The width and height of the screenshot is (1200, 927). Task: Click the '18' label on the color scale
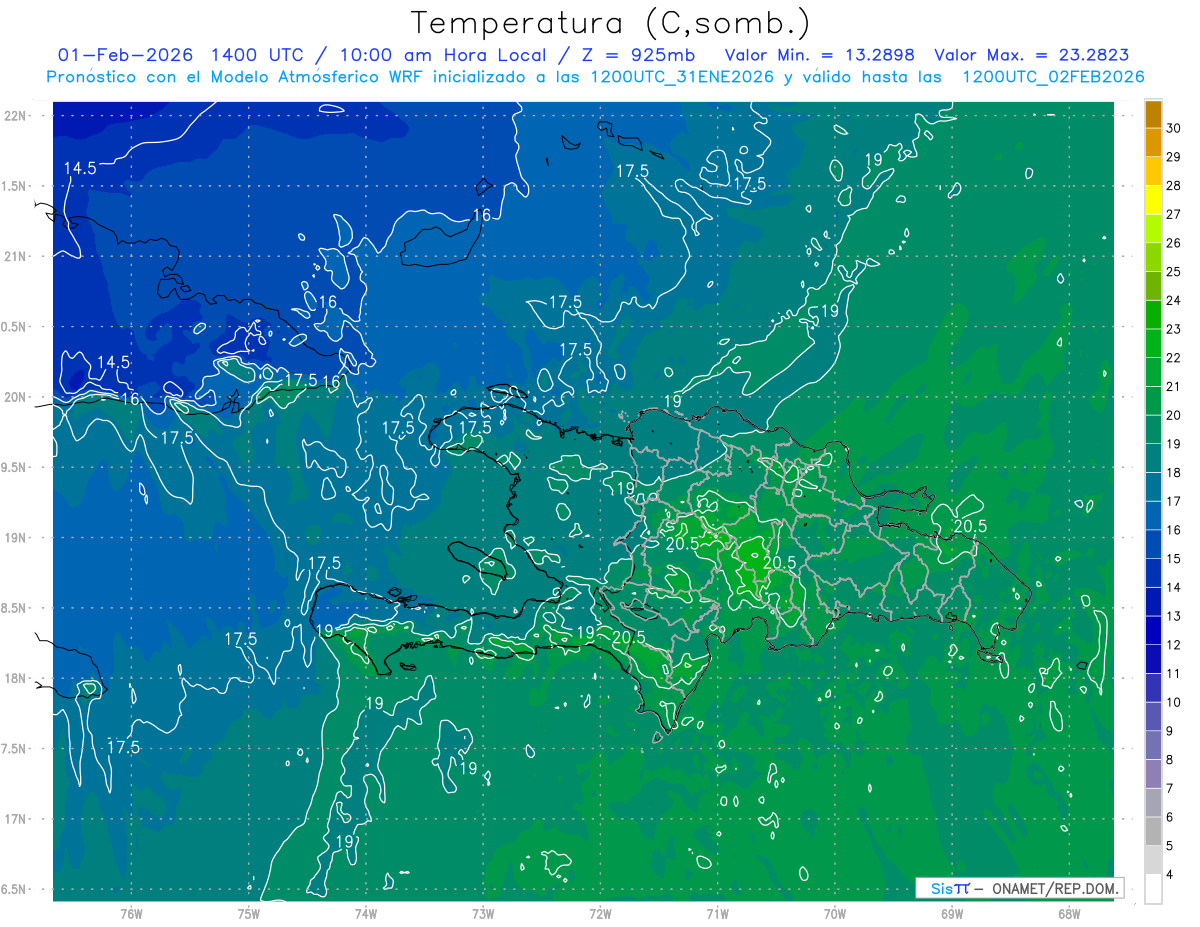(x=1174, y=473)
